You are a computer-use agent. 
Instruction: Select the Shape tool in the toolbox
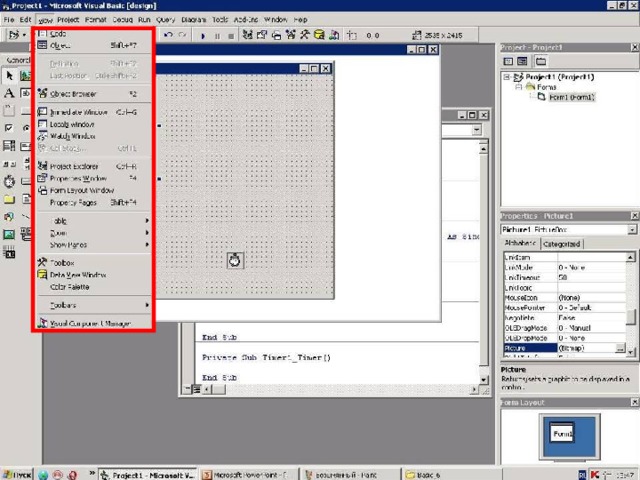[9, 217]
